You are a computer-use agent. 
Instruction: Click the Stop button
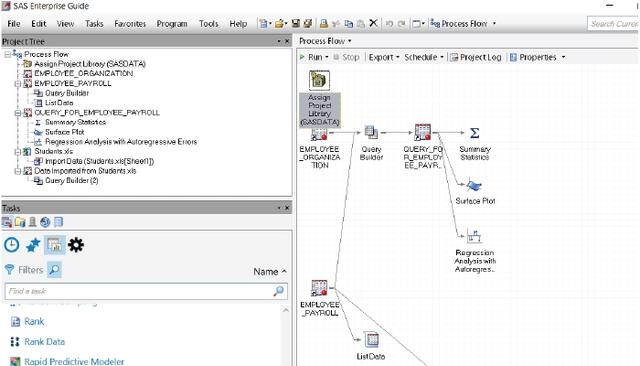346,57
